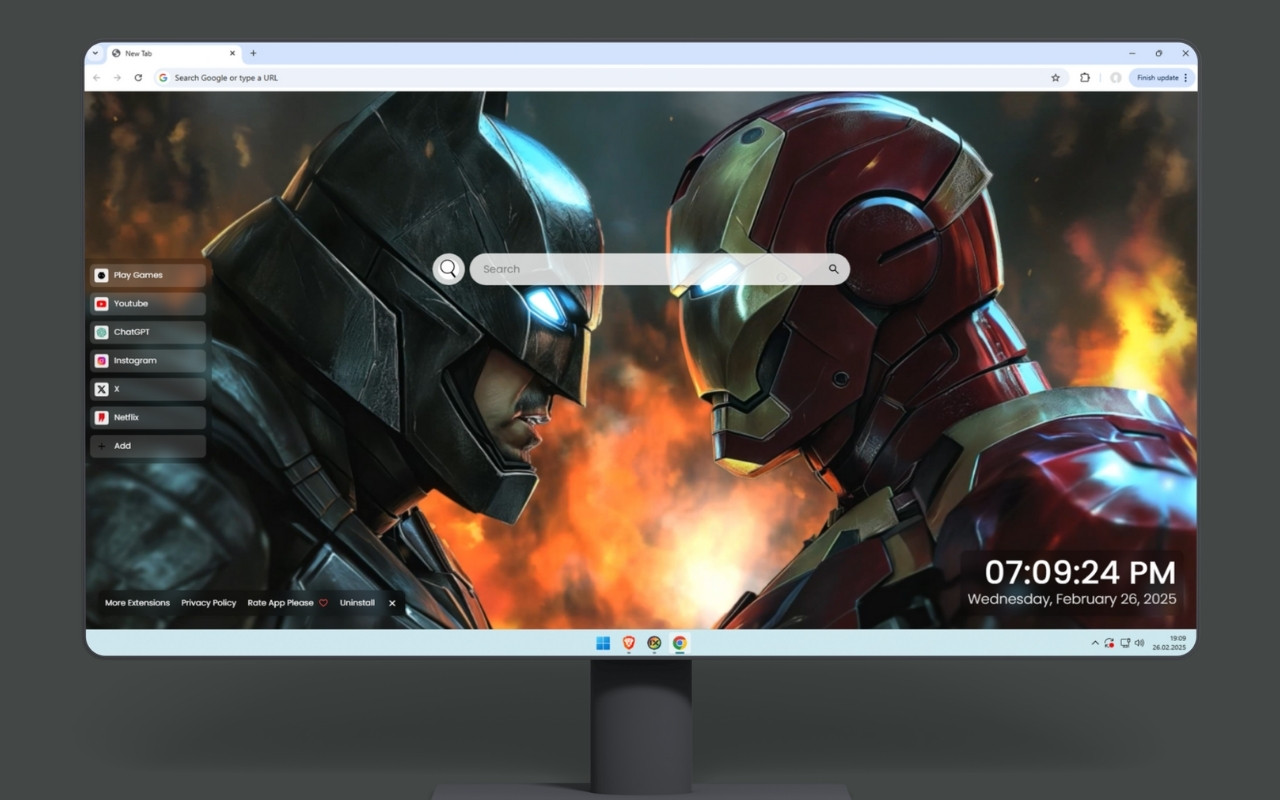The image size is (1280, 800).
Task: Open the profile avatar menu in Chrome
Action: [x=1115, y=77]
